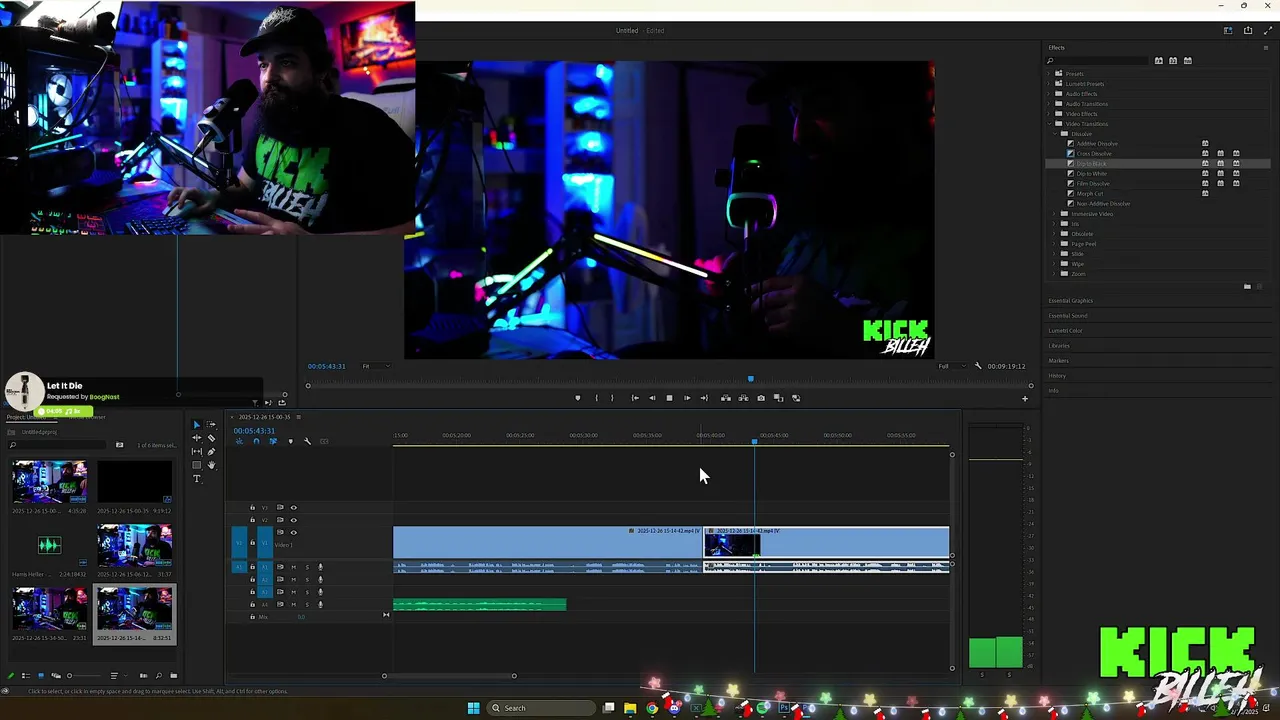Image resolution: width=1280 pixels, height=720 pixels.
Task: Solo audio track A2
Action: (x=307, y=580)
